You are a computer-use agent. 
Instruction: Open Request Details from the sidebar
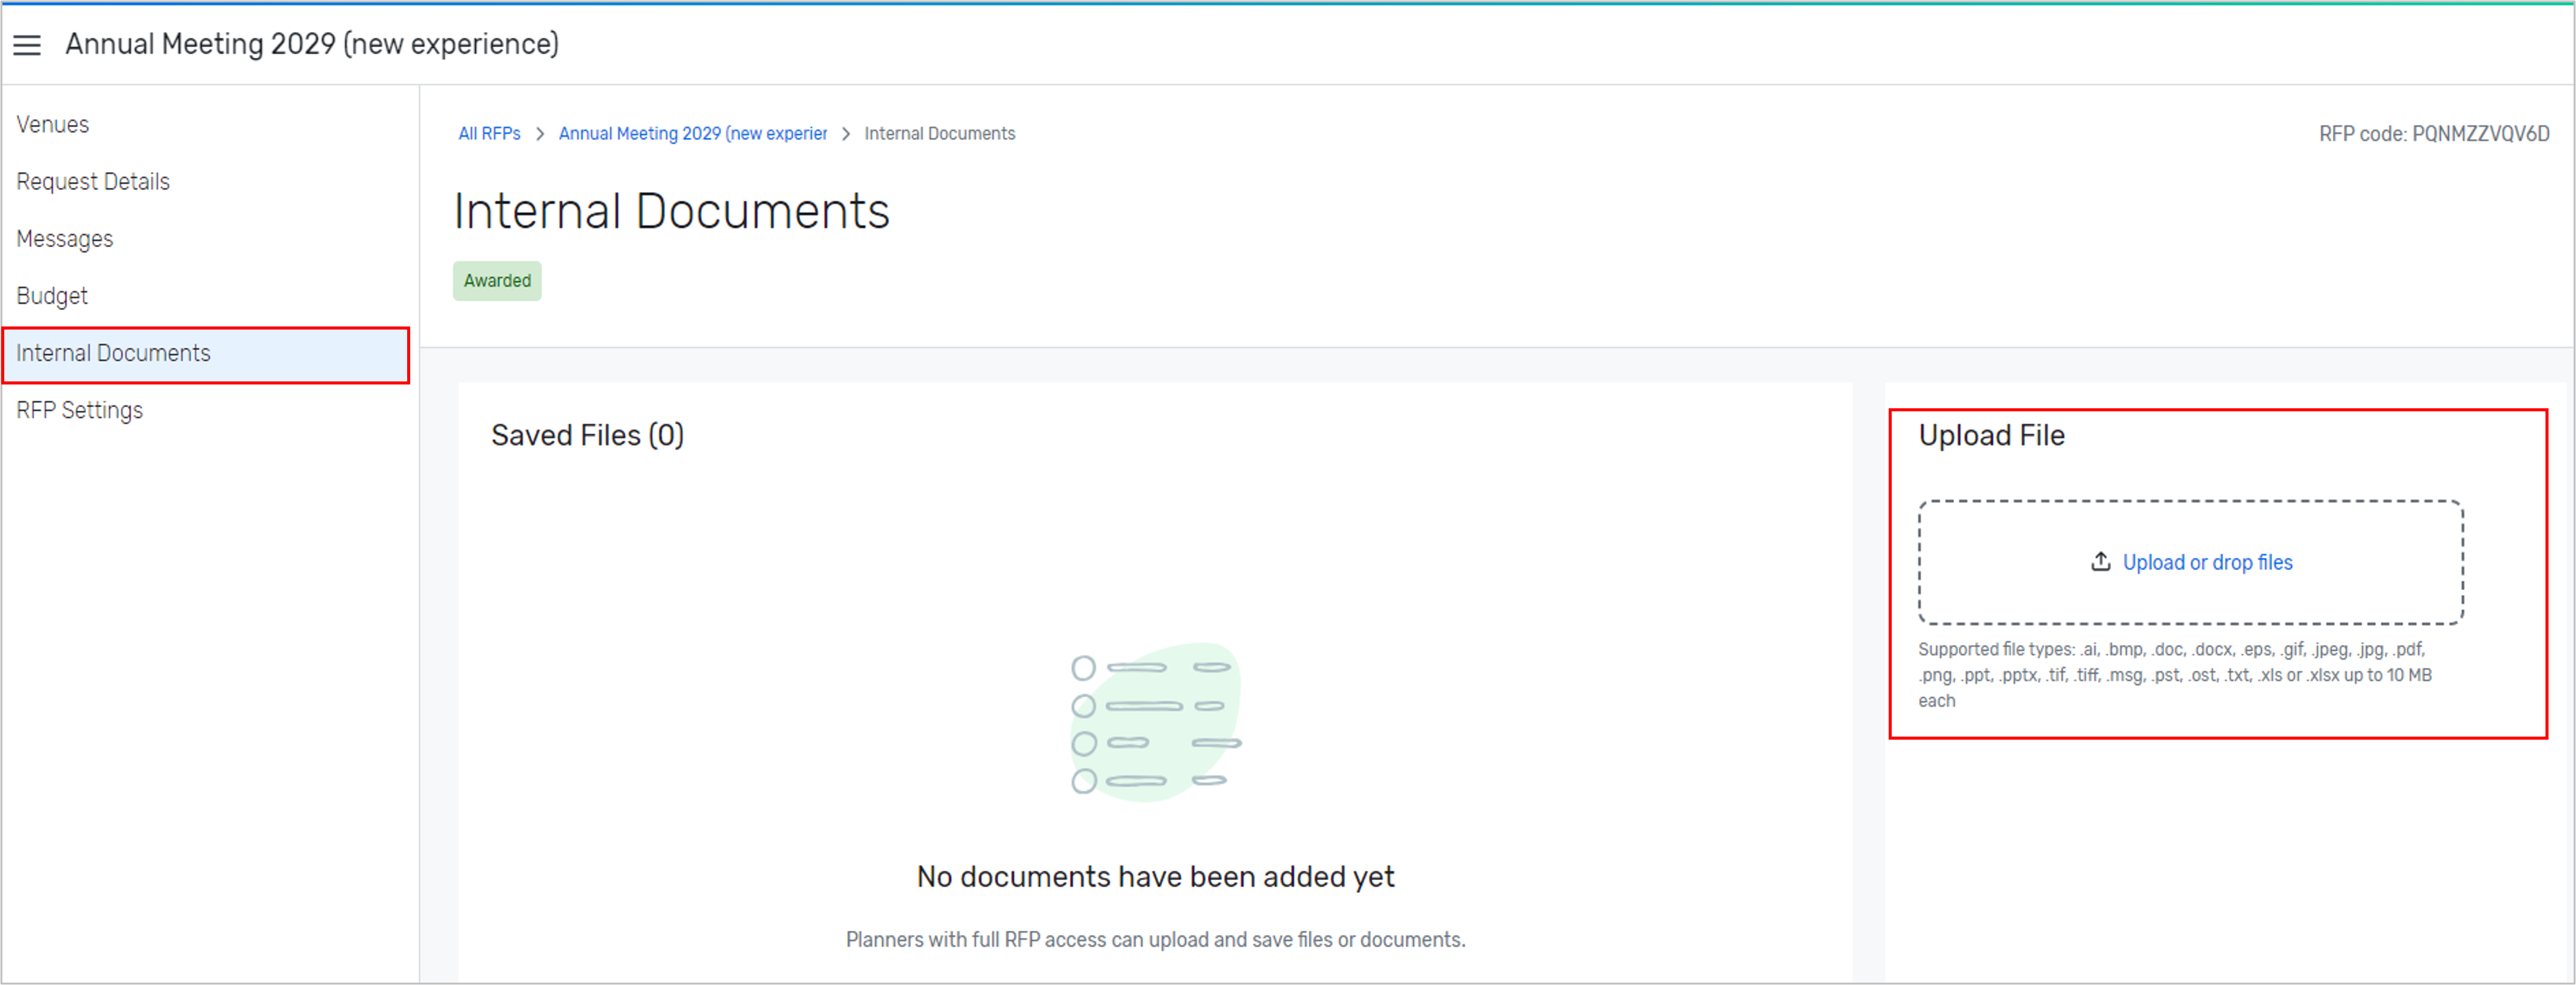coord(92,181)
